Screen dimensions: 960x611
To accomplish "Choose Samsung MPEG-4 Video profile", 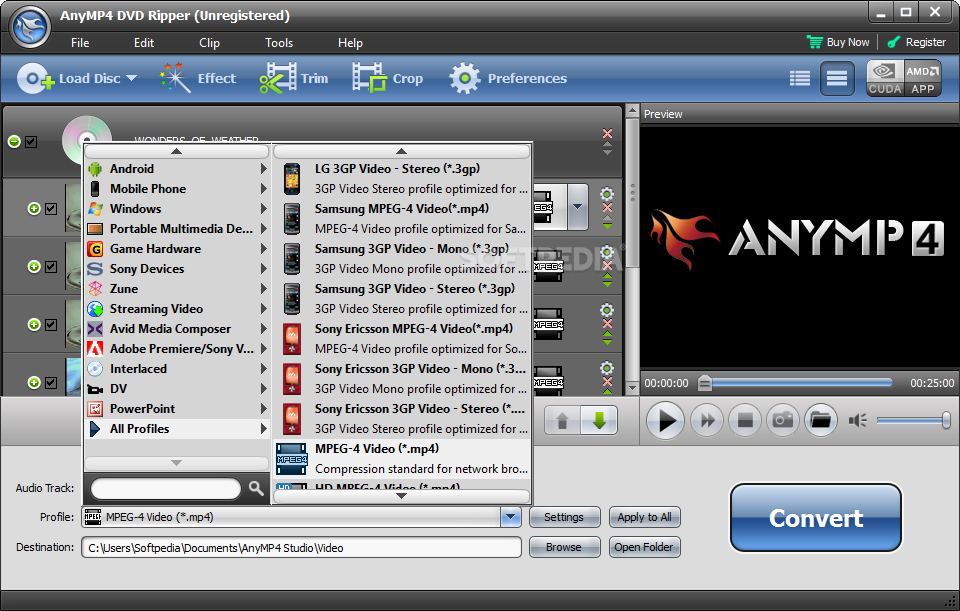I will click(402, 219).
